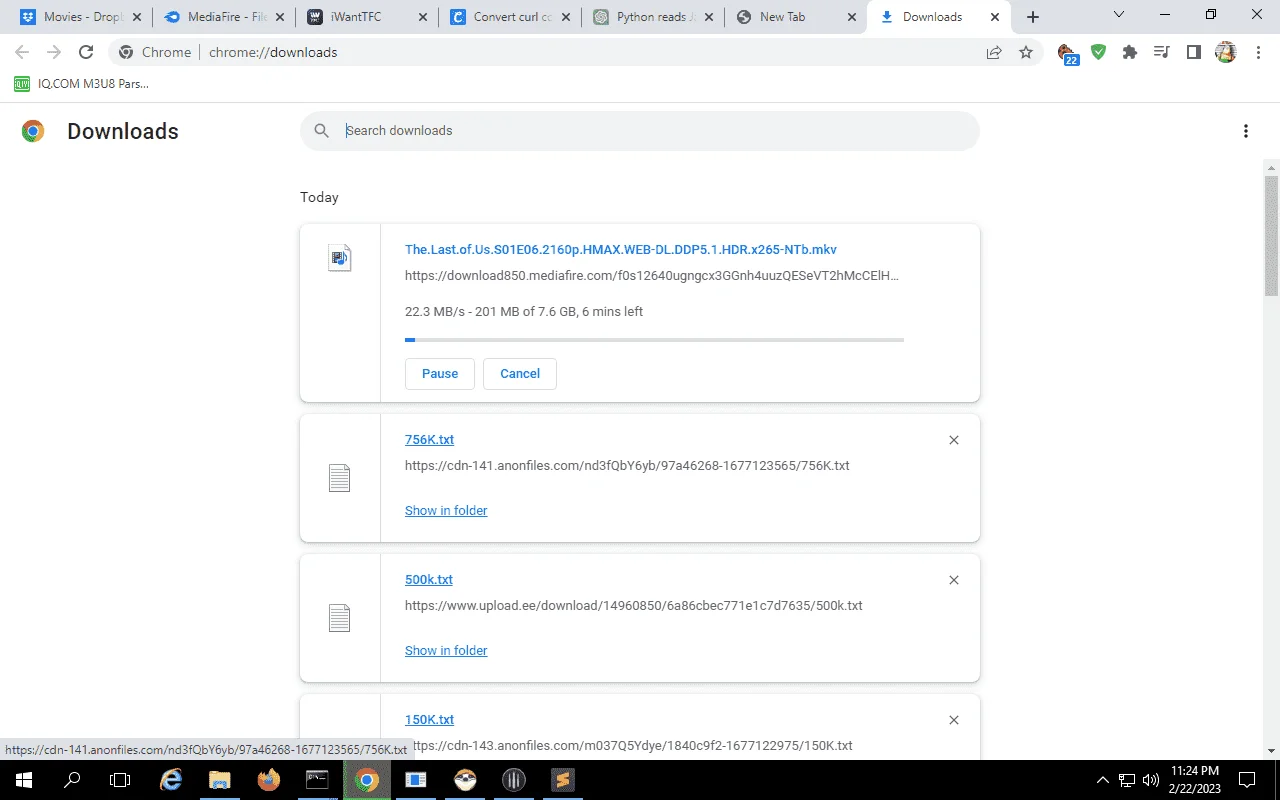Close the MediaFire tab
Viewport: 1280px width, 800px height.
[280, 17]
